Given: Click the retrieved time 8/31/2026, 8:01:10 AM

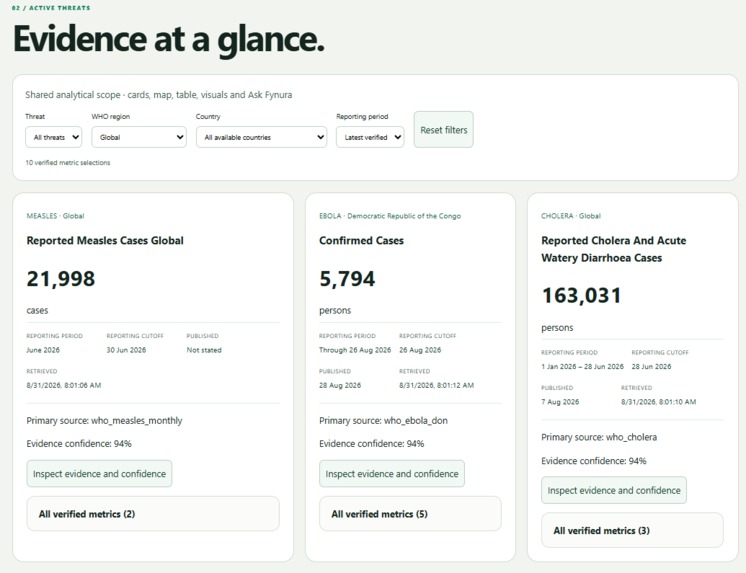Looking at the screenshot, I should pyautogui.click(x=658, y=402).
